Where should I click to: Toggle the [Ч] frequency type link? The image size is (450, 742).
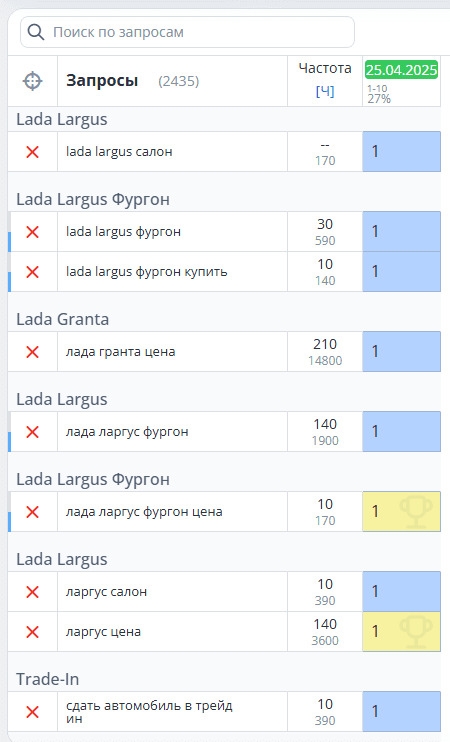point(325,91)
